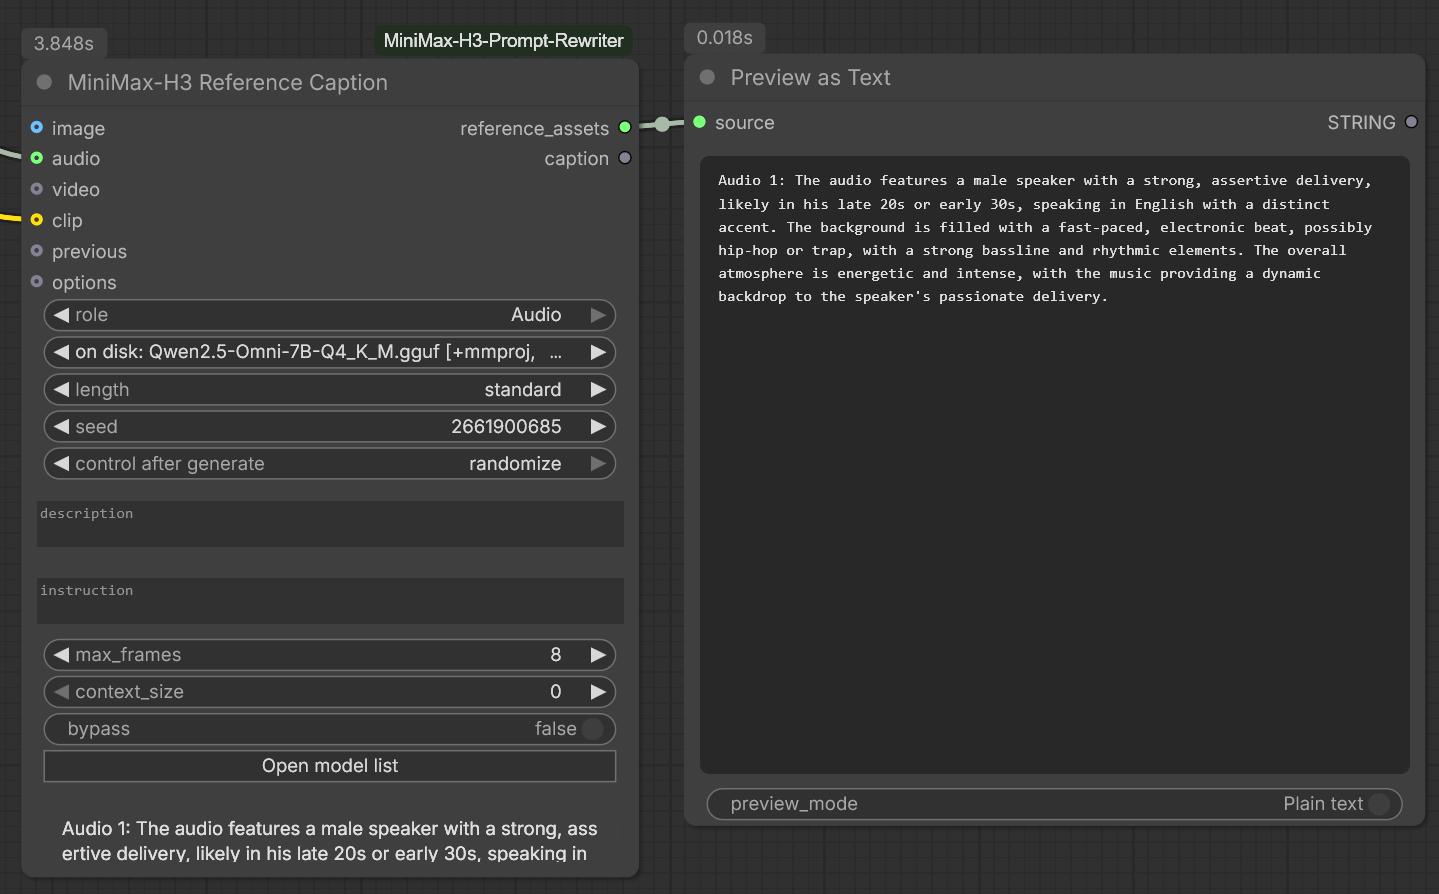Screen dimensions: 1439x894
Task: Click the STRING output socket dot
Action: (1411, 122)
